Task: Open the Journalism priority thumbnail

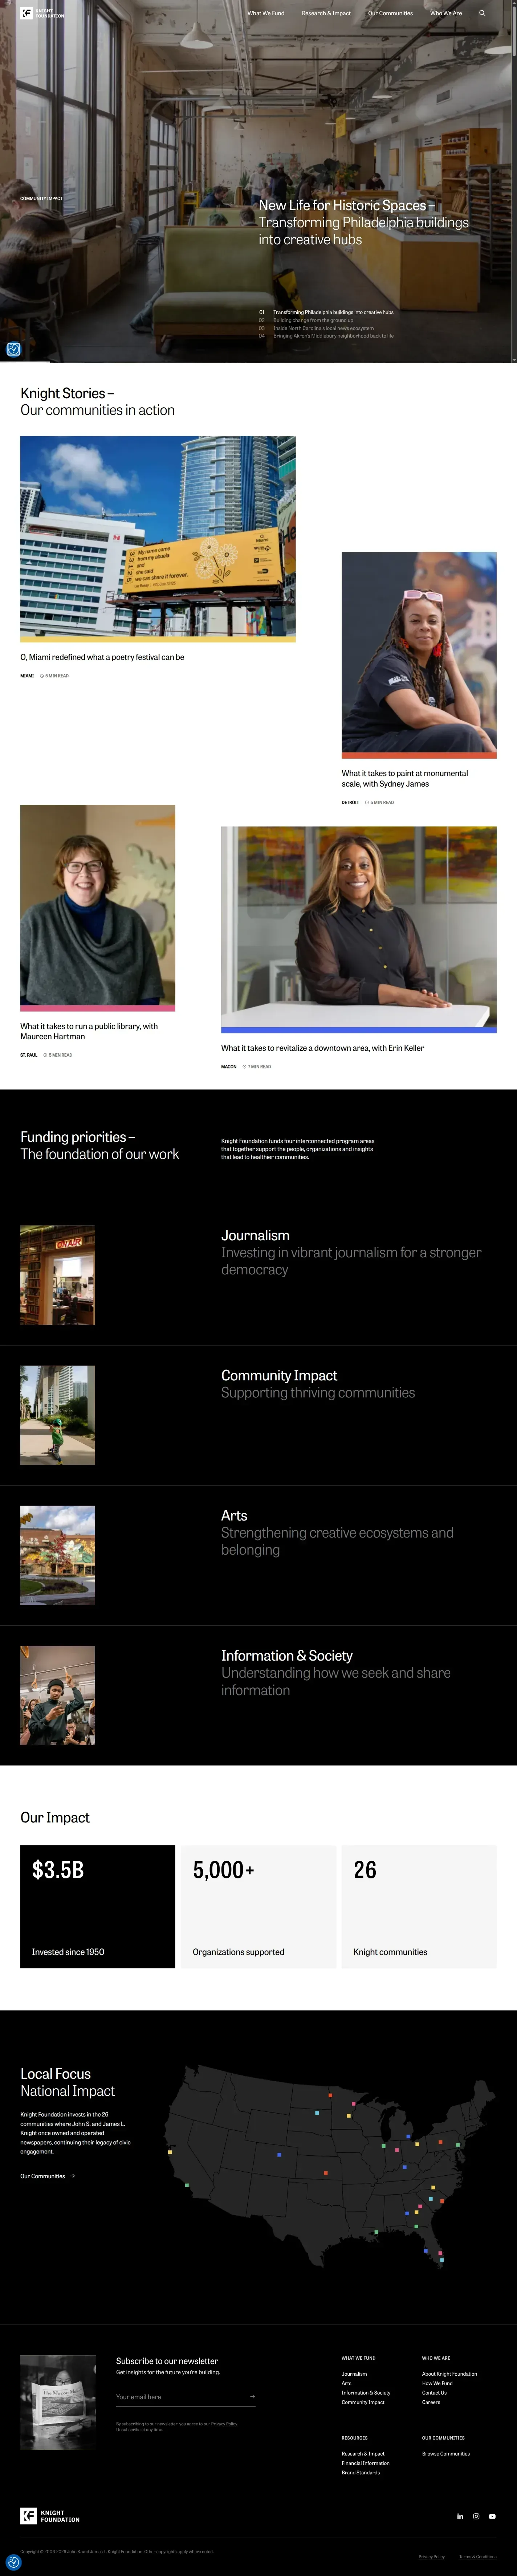Action: point(58,1275)
